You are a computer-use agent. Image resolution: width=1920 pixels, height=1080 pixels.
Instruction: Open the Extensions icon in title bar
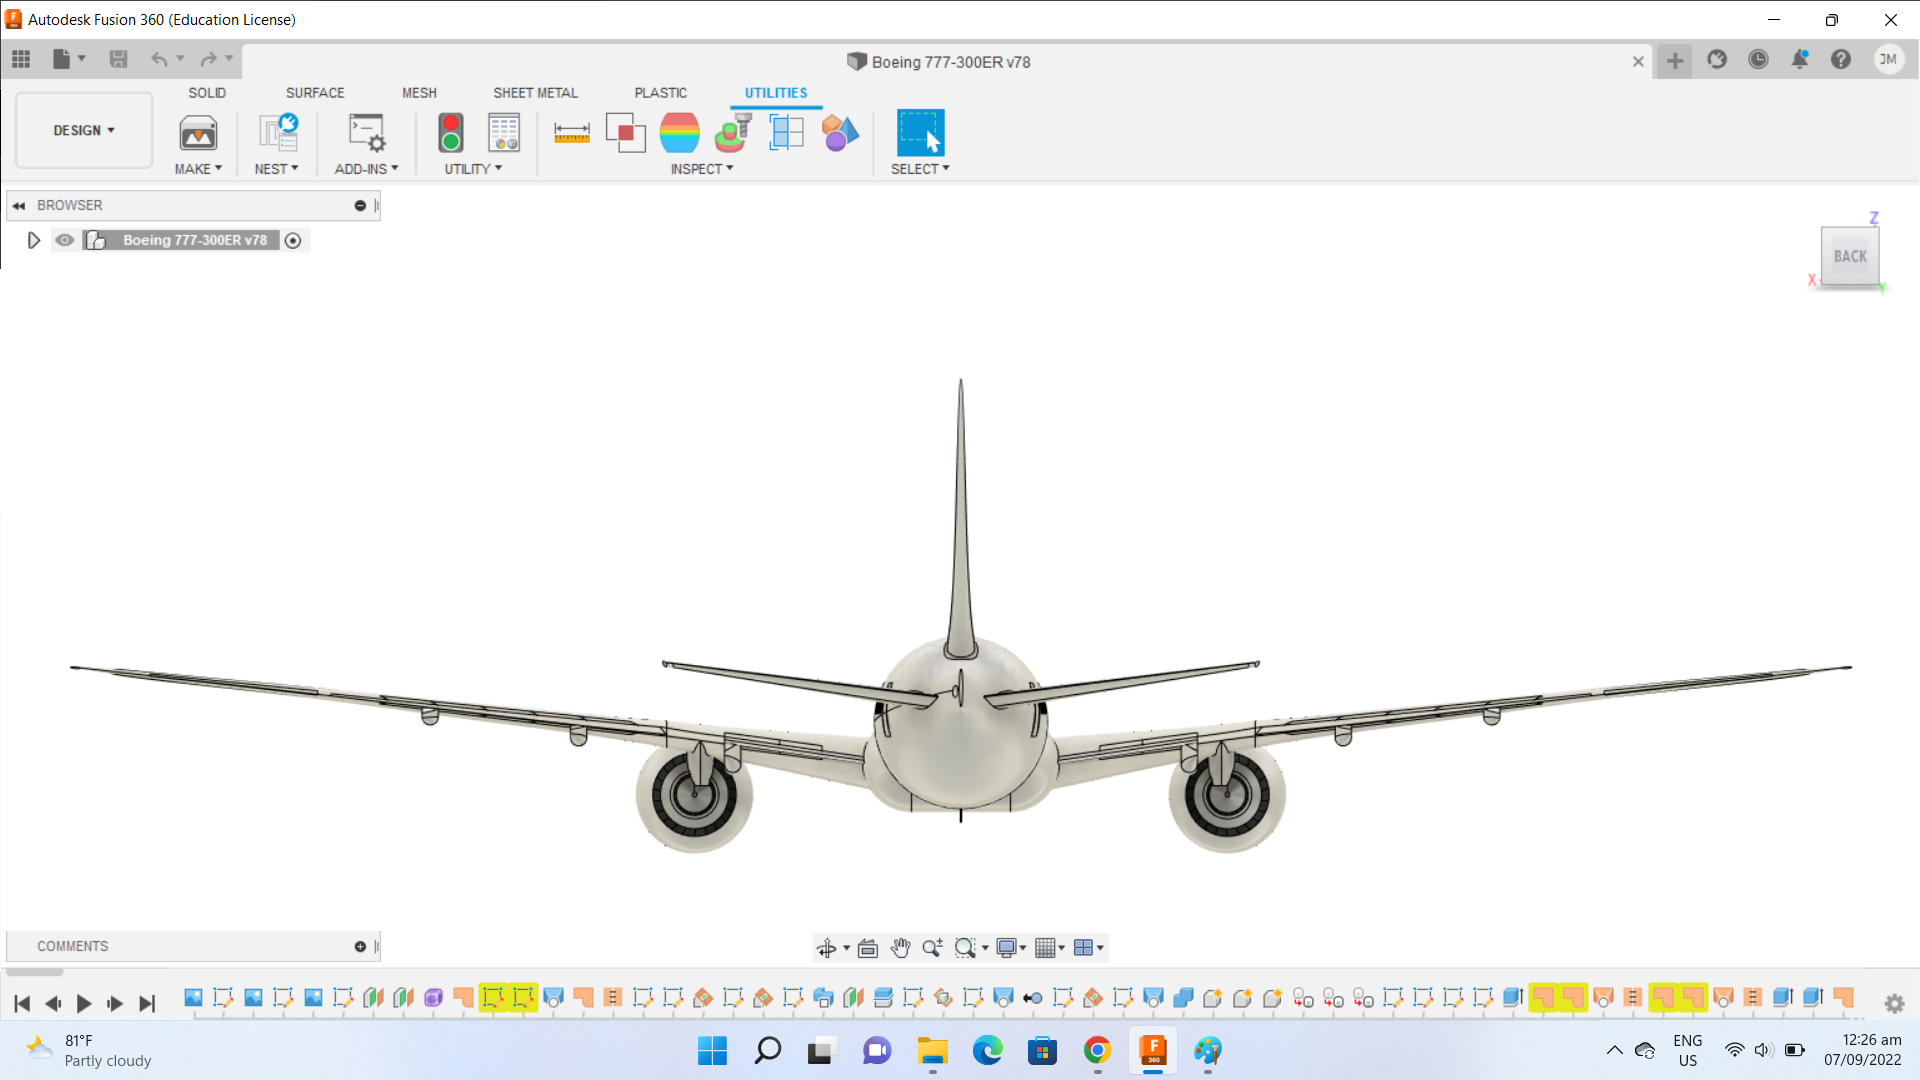point(1717,60)
